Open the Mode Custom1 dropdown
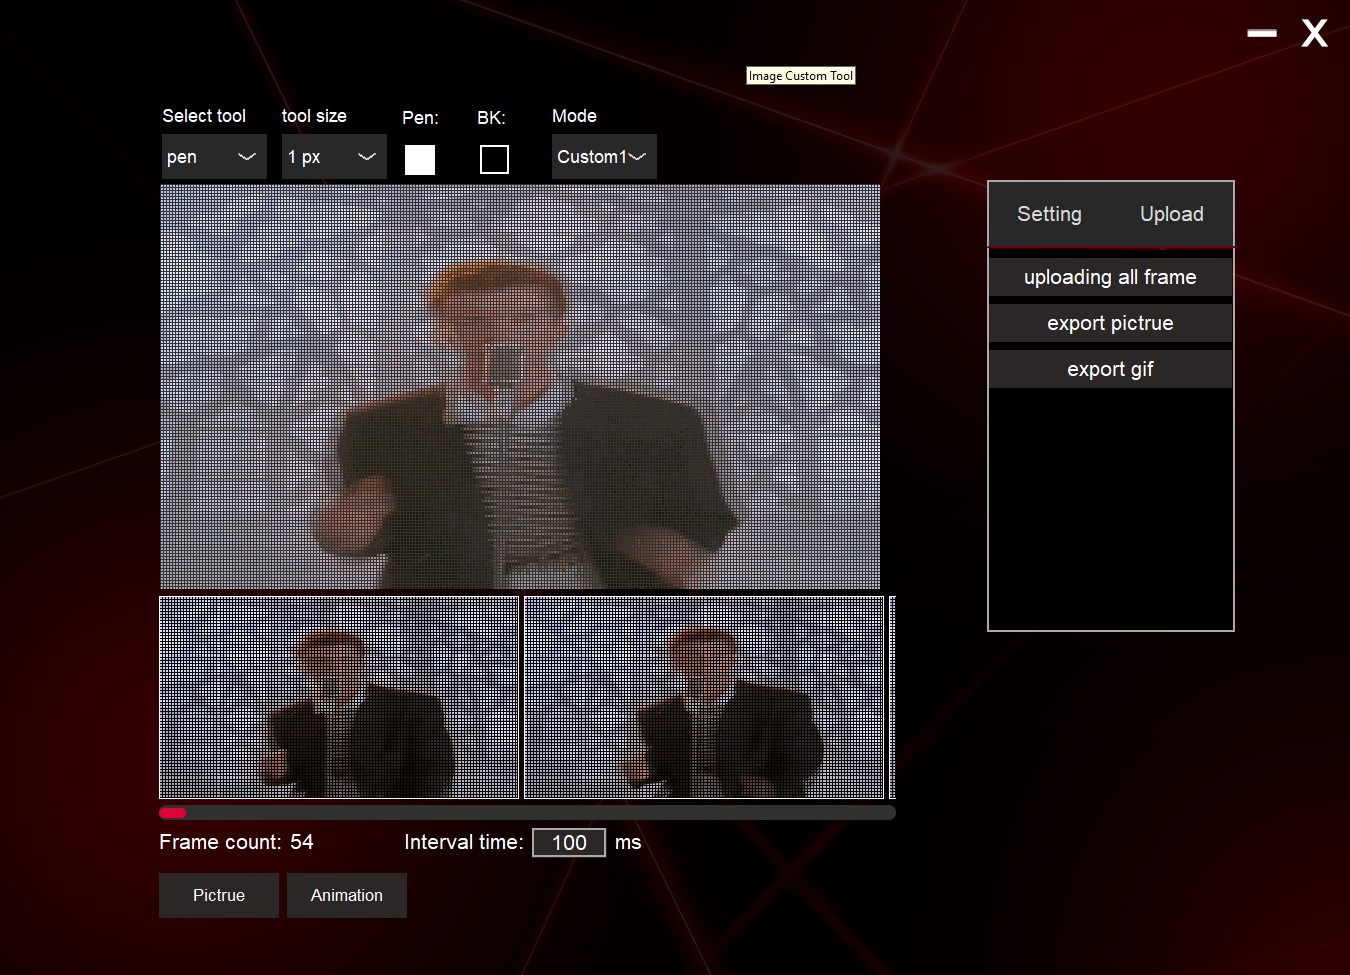 (604, 157)
